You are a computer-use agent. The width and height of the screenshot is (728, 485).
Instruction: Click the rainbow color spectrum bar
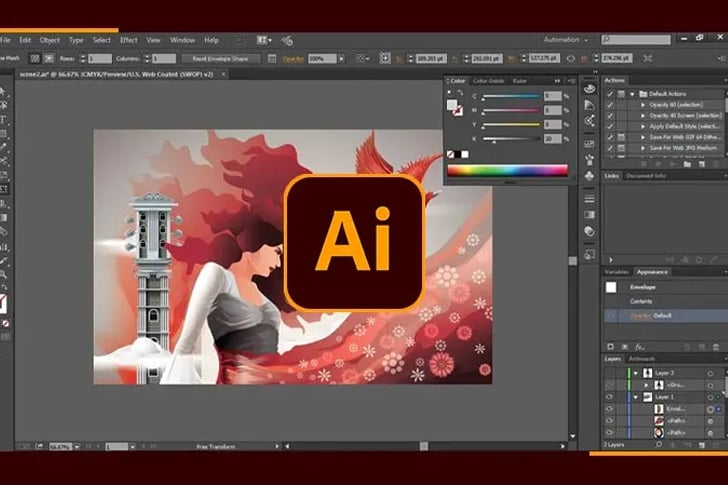pos(507,170)
